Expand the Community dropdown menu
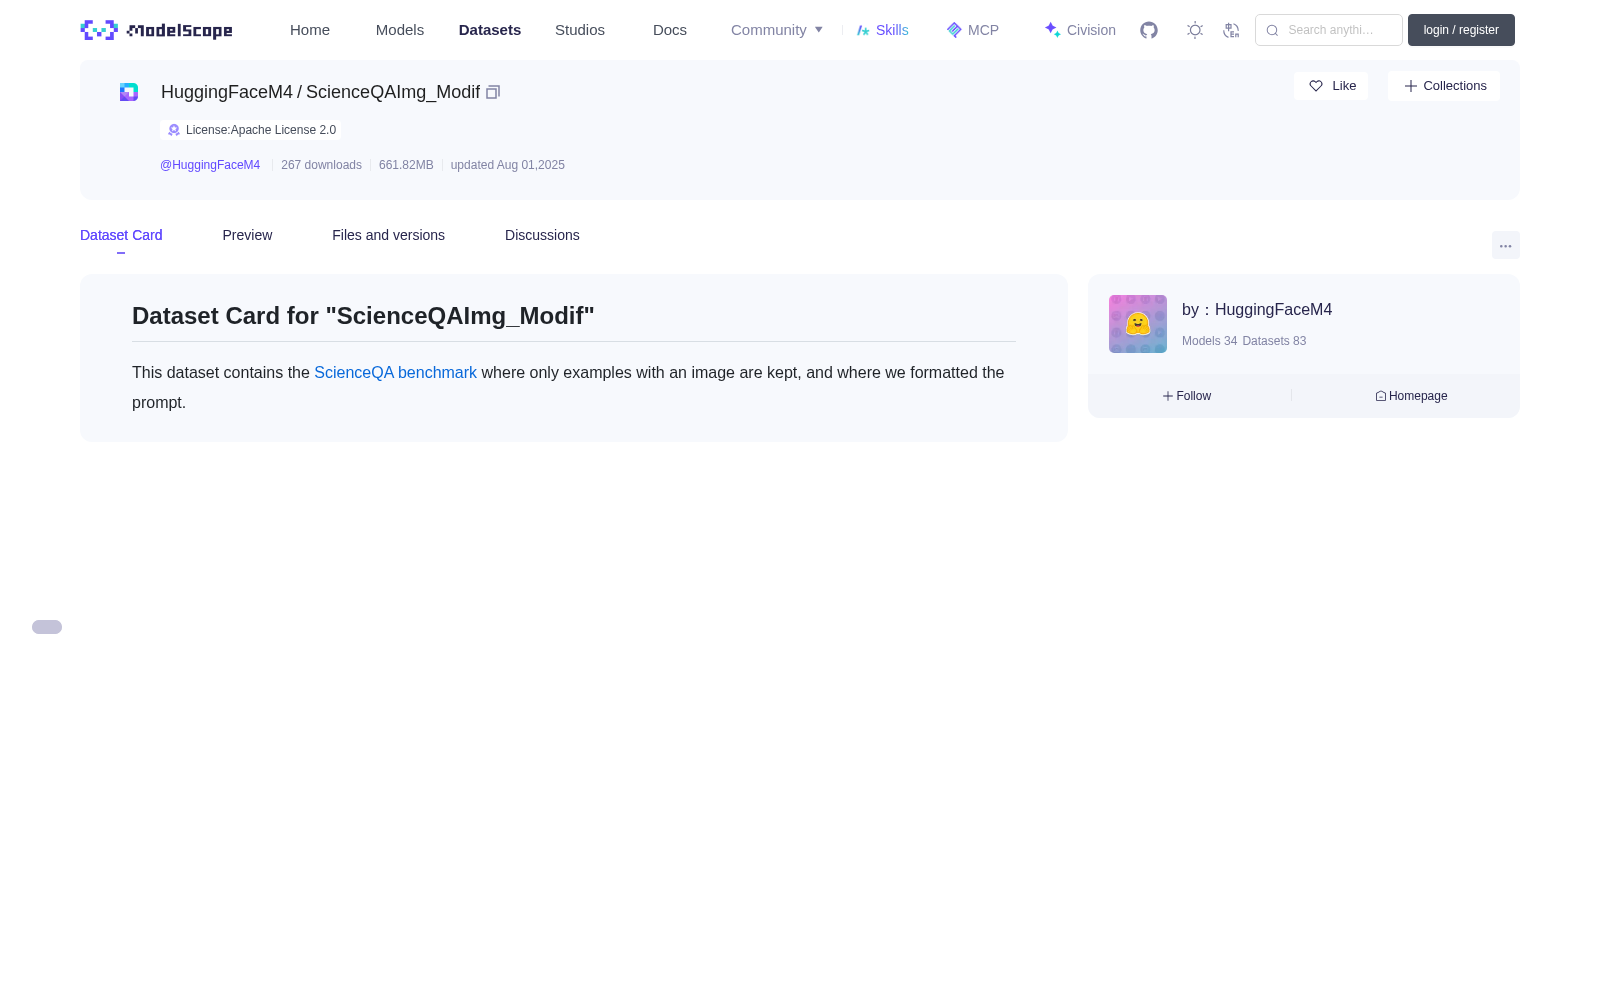The height and width of the screenshot is (1000, 1600). [777, 30]
